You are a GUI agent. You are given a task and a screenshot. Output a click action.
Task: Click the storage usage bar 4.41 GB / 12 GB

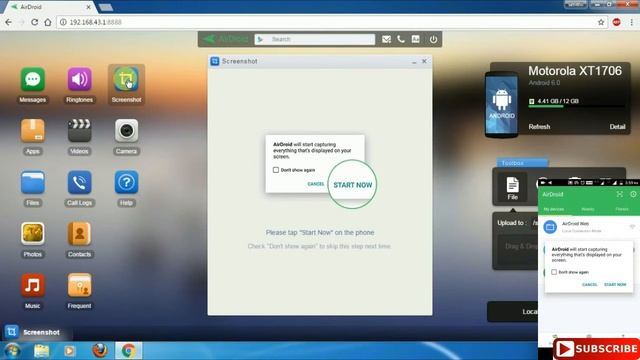576,106
